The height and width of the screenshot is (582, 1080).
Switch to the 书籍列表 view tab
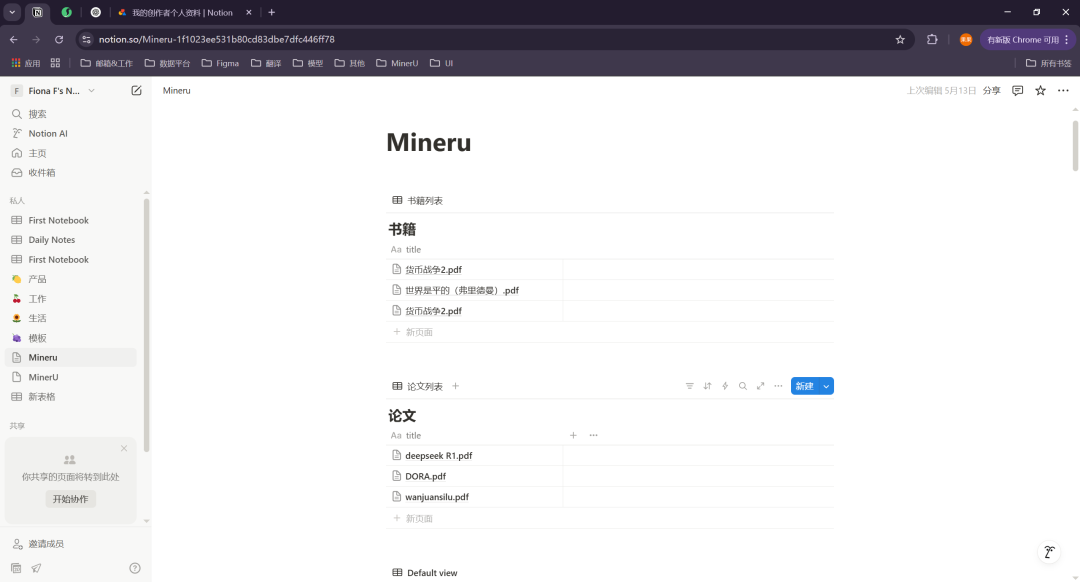(x=417, y=200)
